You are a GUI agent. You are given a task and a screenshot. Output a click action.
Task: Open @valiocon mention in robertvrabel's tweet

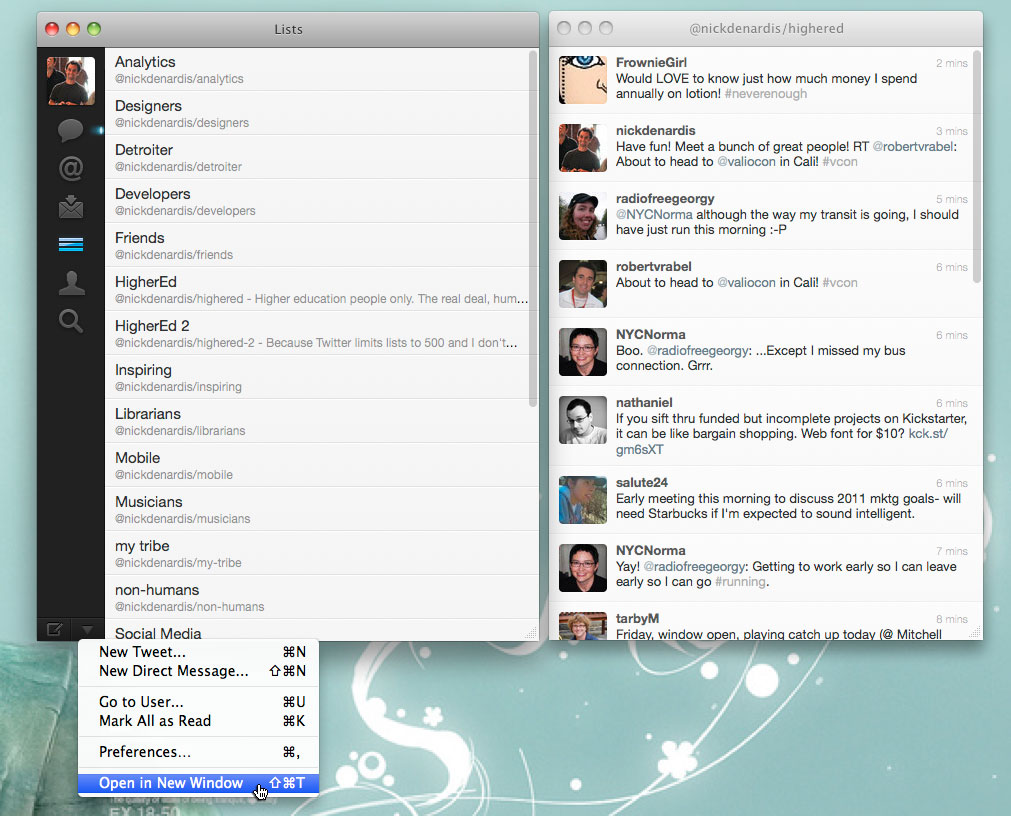pyautogui.click(x=747, y=283)
